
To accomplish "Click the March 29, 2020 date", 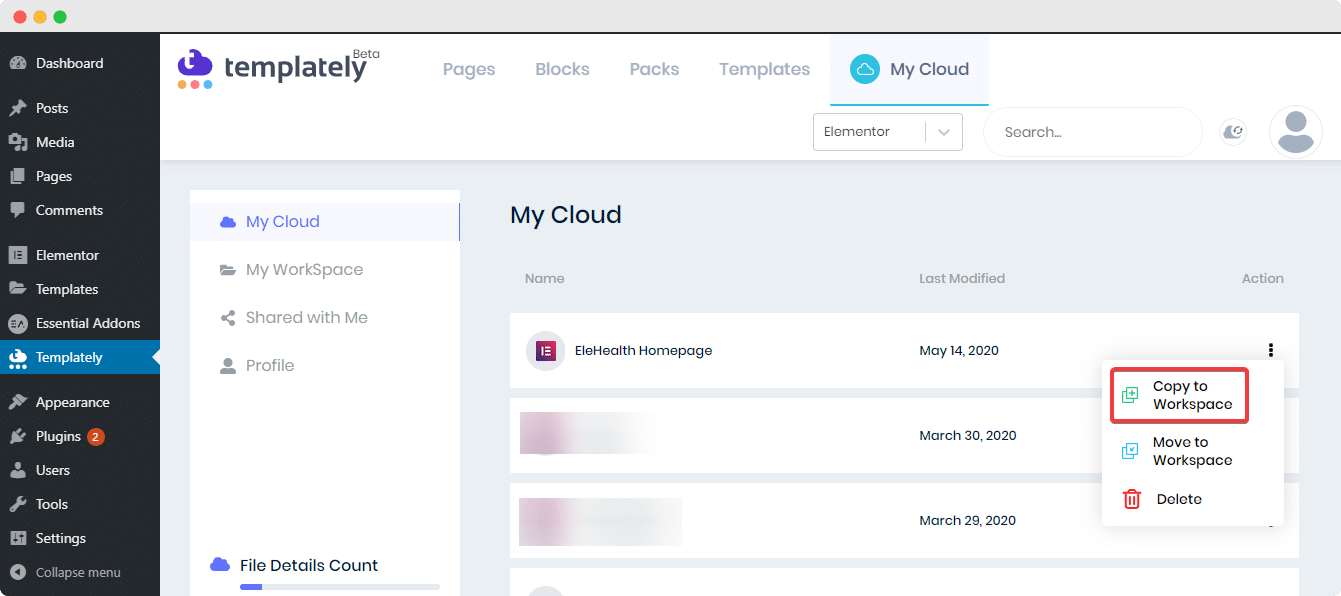I will click(967, 521).
